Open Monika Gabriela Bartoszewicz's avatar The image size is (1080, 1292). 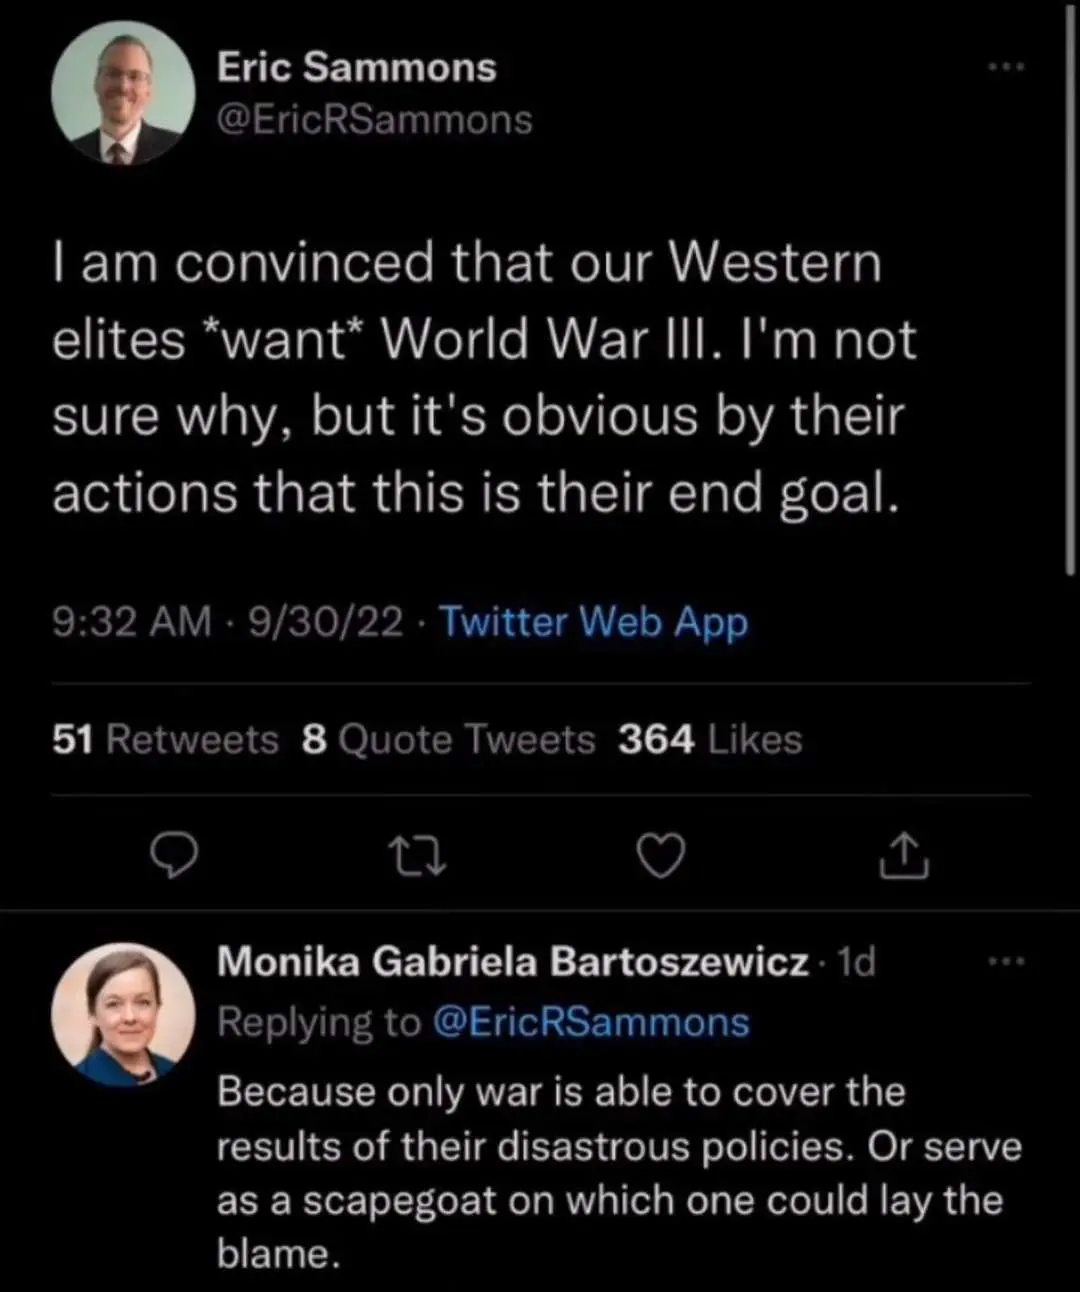click(x=123, y=1014)
